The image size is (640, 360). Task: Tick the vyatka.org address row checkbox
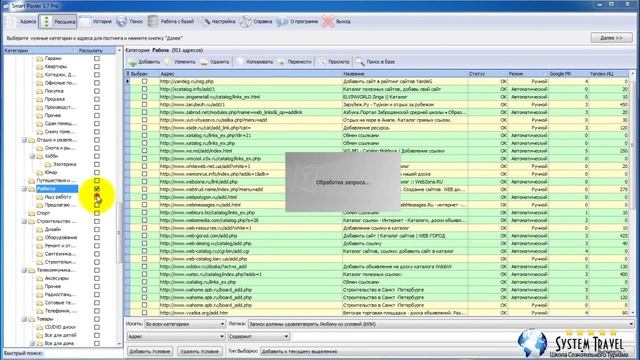click(144, 313)
